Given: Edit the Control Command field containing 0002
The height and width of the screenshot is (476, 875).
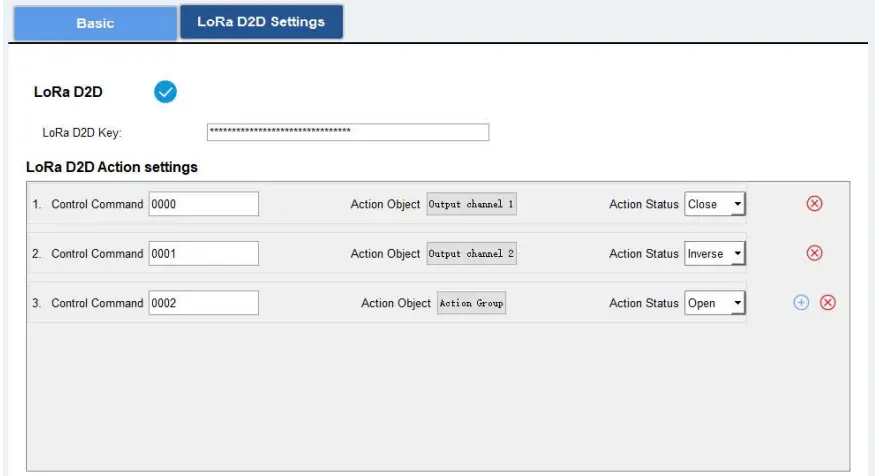Looking at the screenshot, I should click(x=203, y=303).
